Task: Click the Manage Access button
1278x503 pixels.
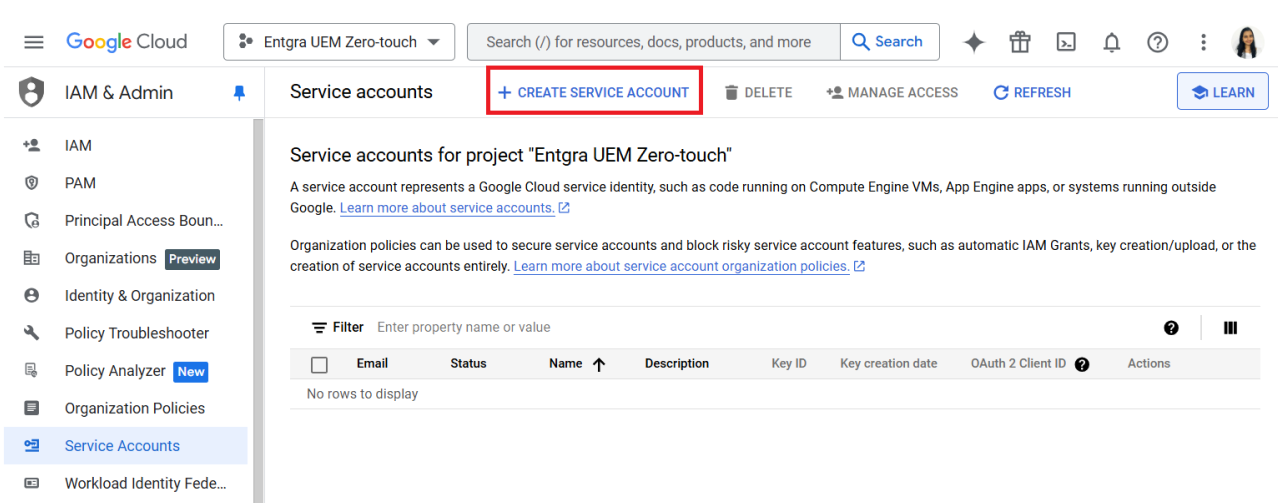Action: pos(892,92)
